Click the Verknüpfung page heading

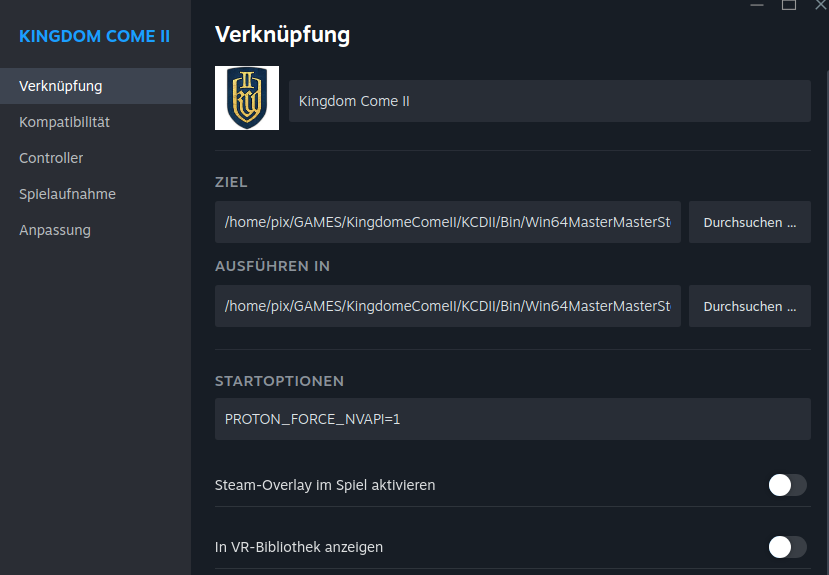282,35
